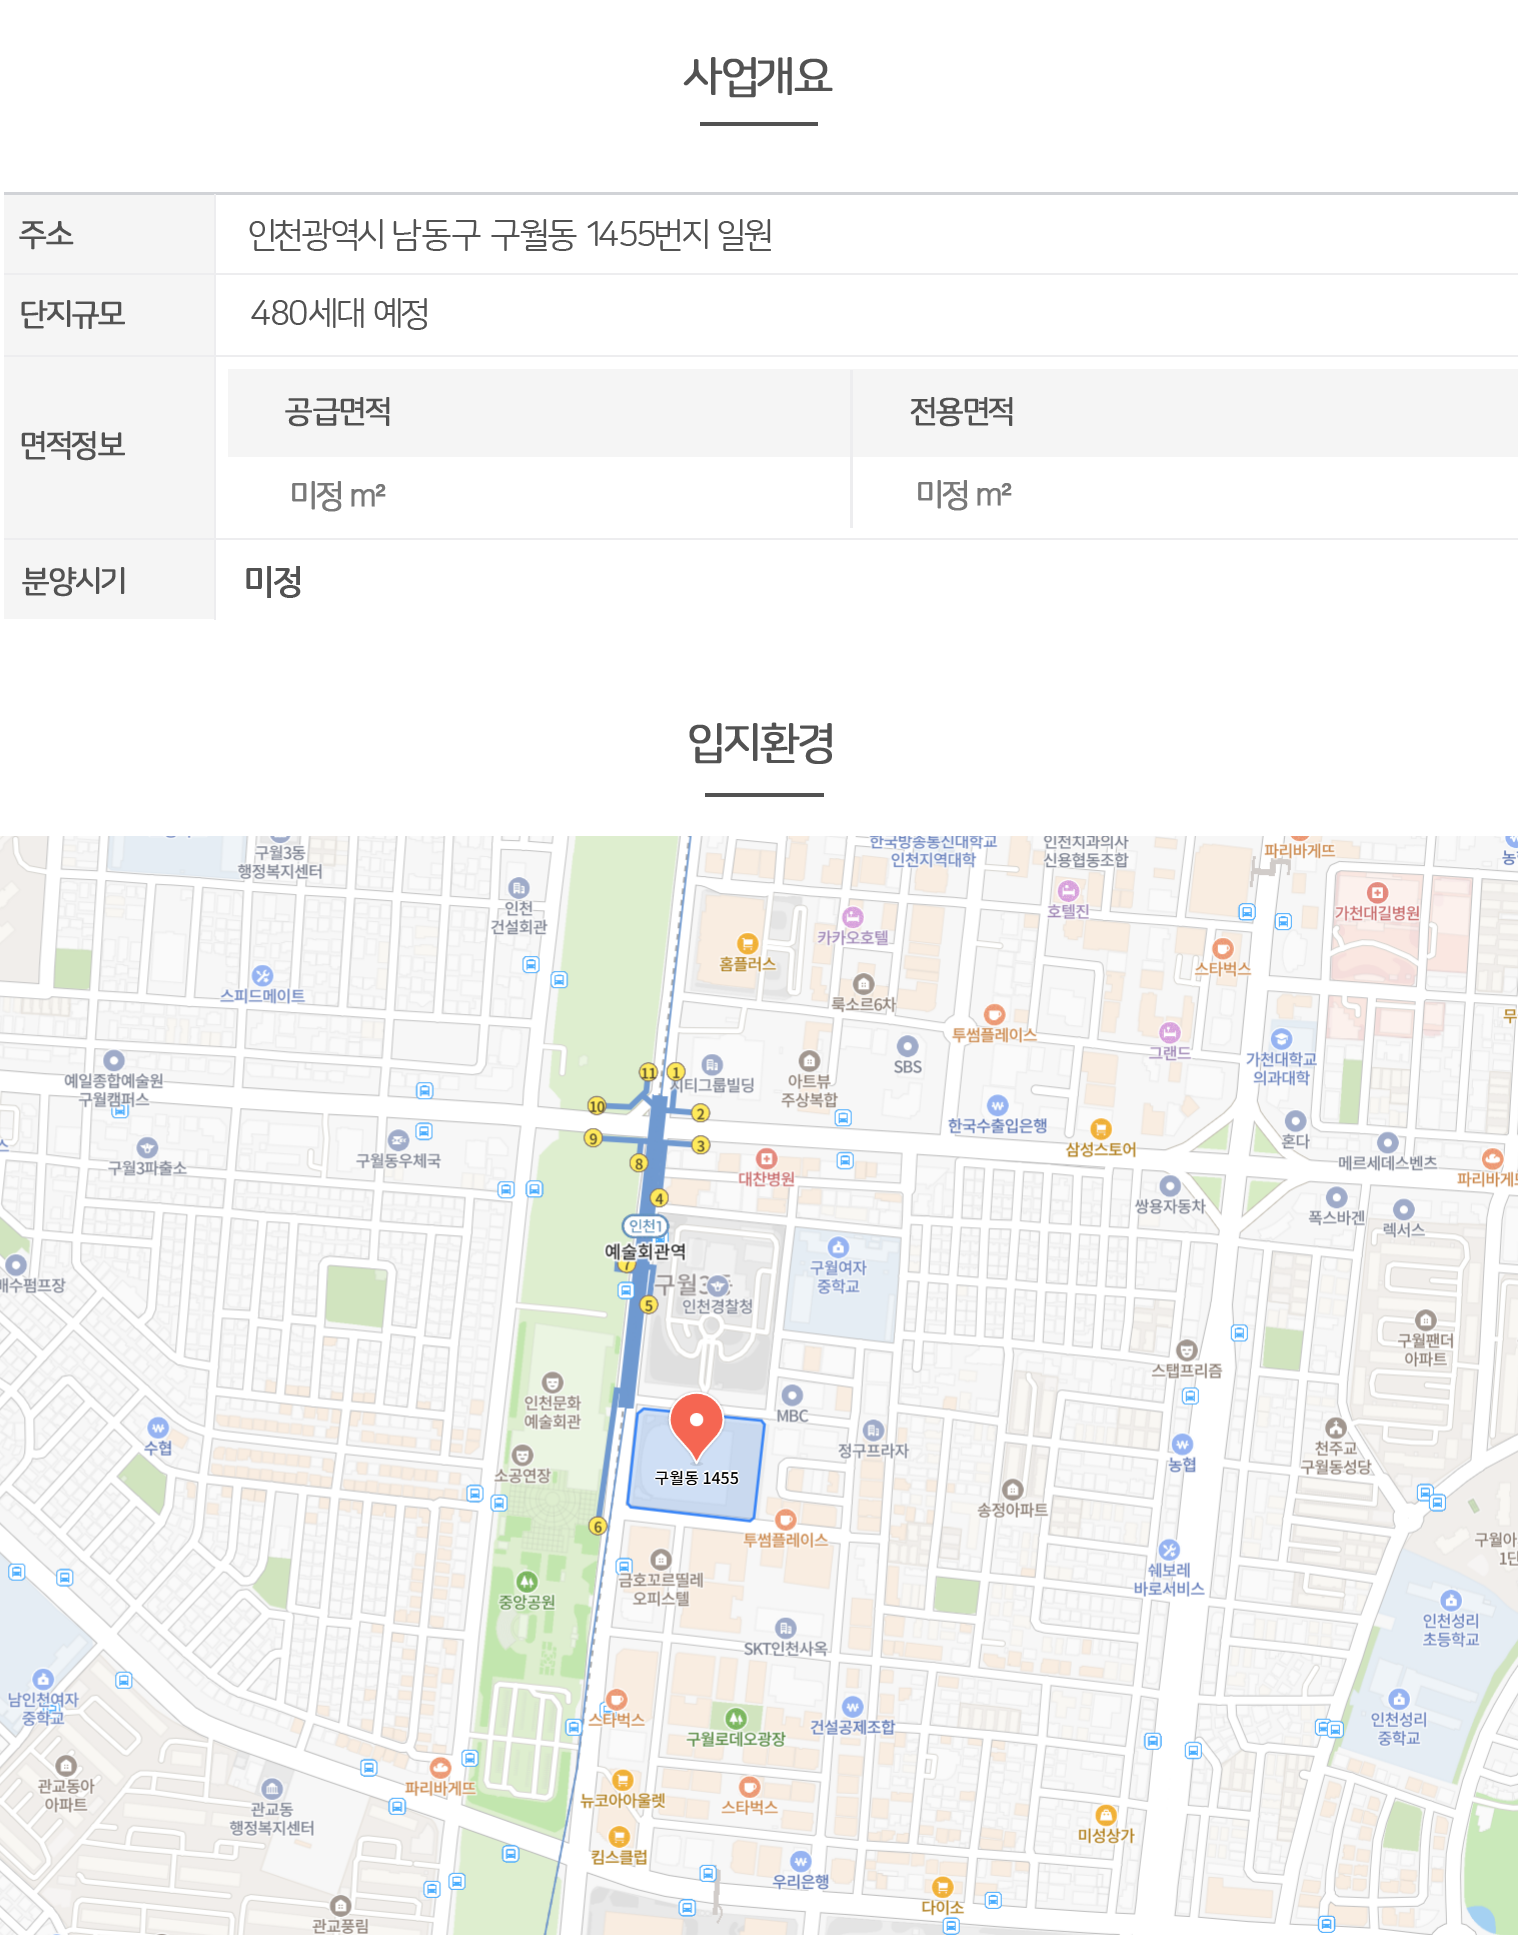
Task: Select the SKT인천사옥 building icon
Action: pos(786,1628)
